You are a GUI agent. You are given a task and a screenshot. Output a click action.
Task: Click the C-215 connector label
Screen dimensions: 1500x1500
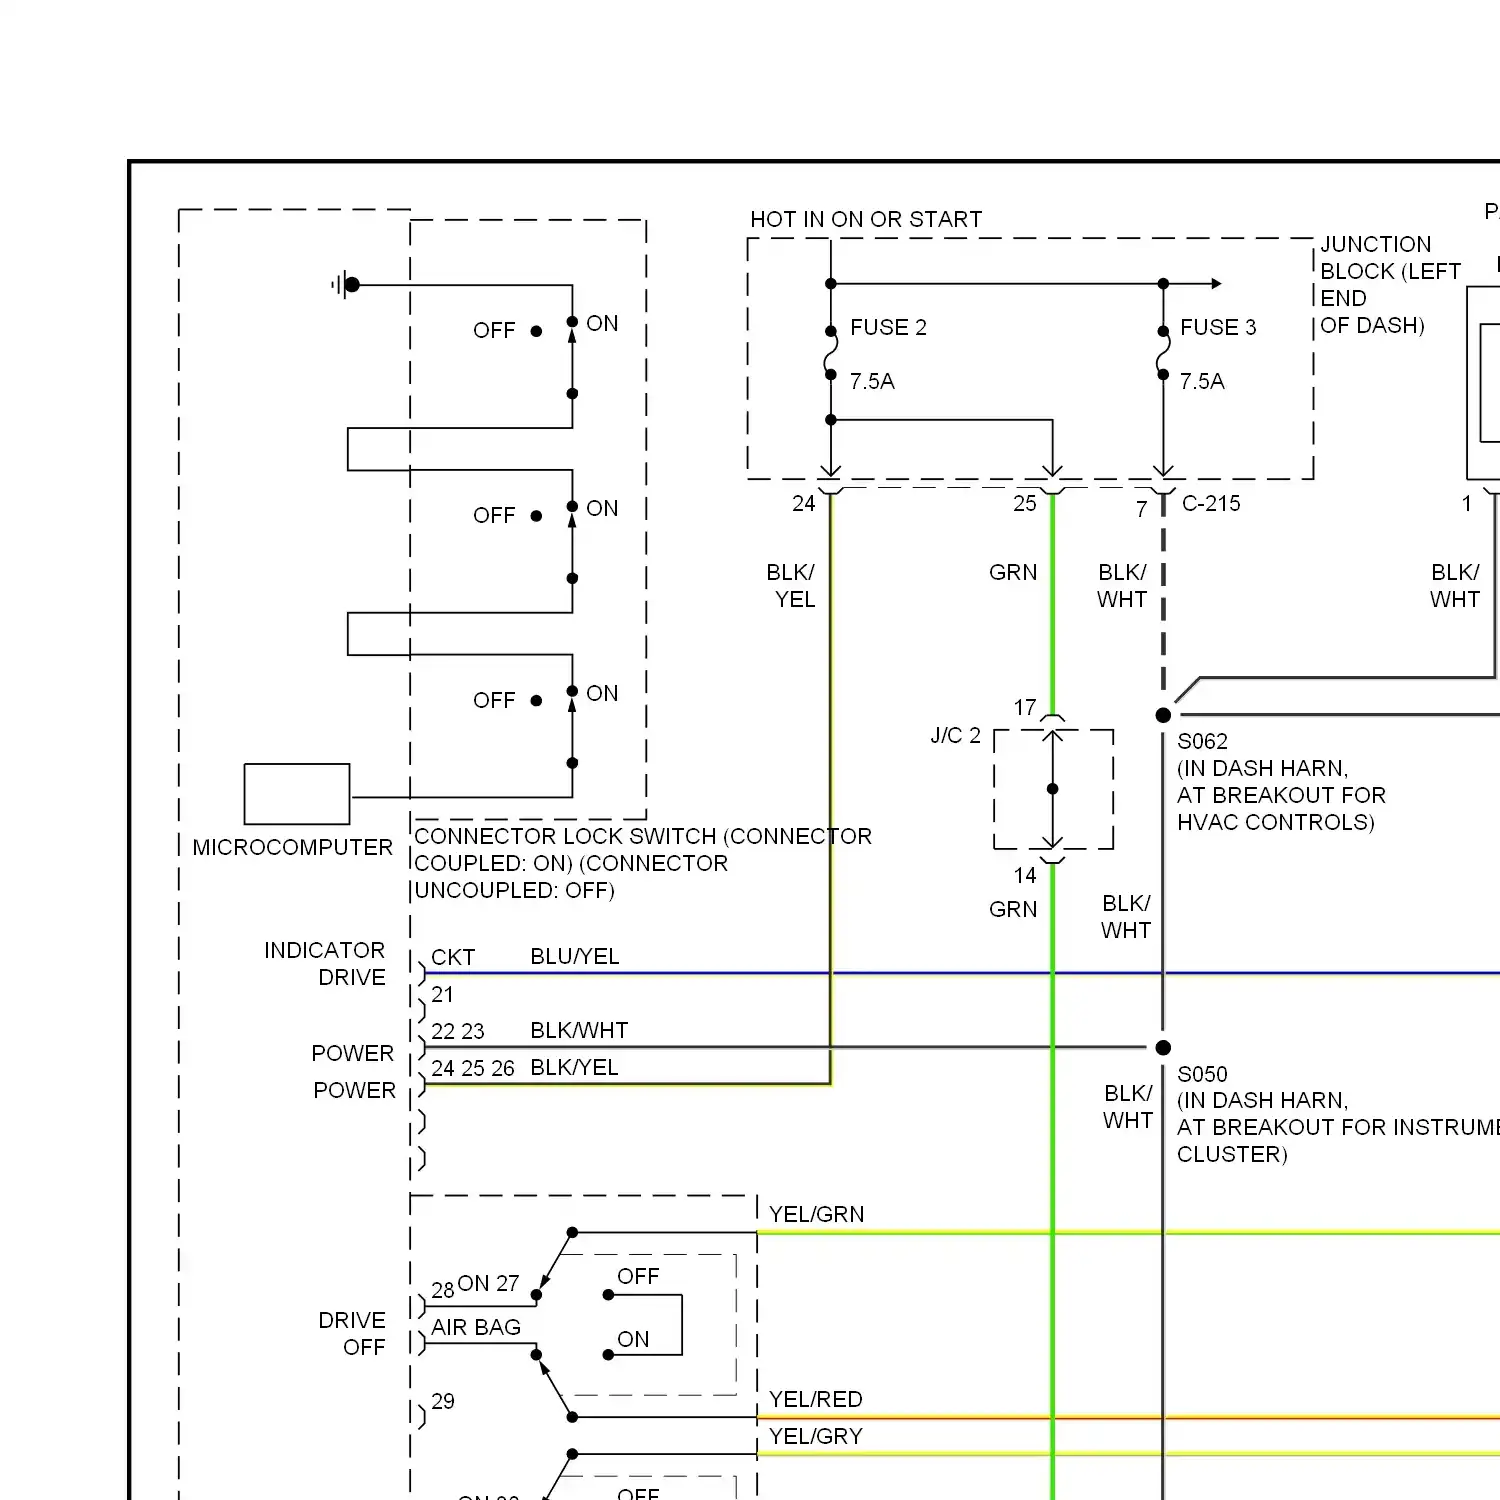pos(1211,503)
